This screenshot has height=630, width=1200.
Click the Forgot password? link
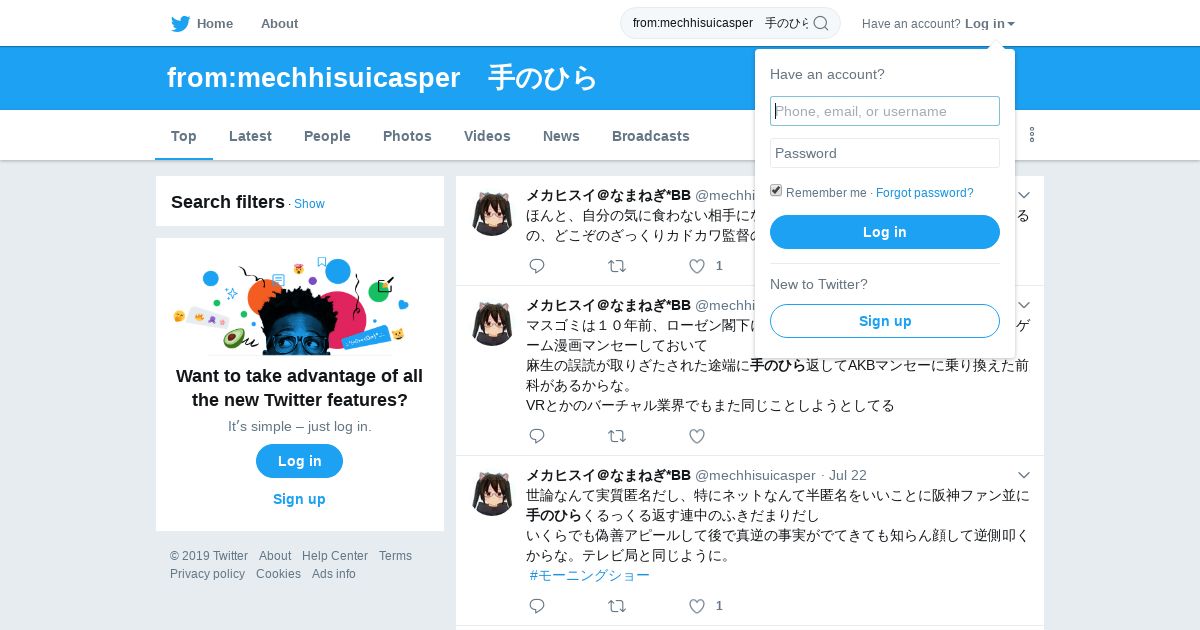[x=925, y=193]
